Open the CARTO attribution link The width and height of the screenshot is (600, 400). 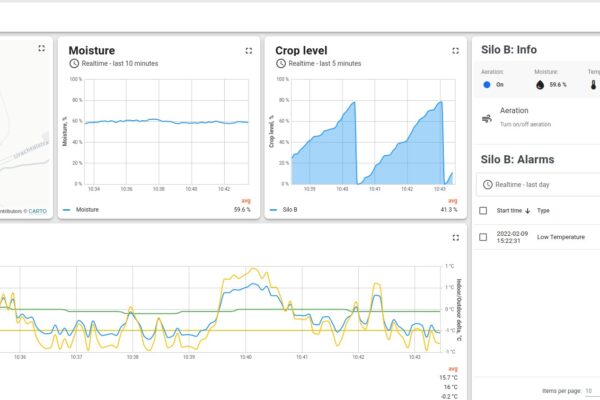(x=37, y=211)
